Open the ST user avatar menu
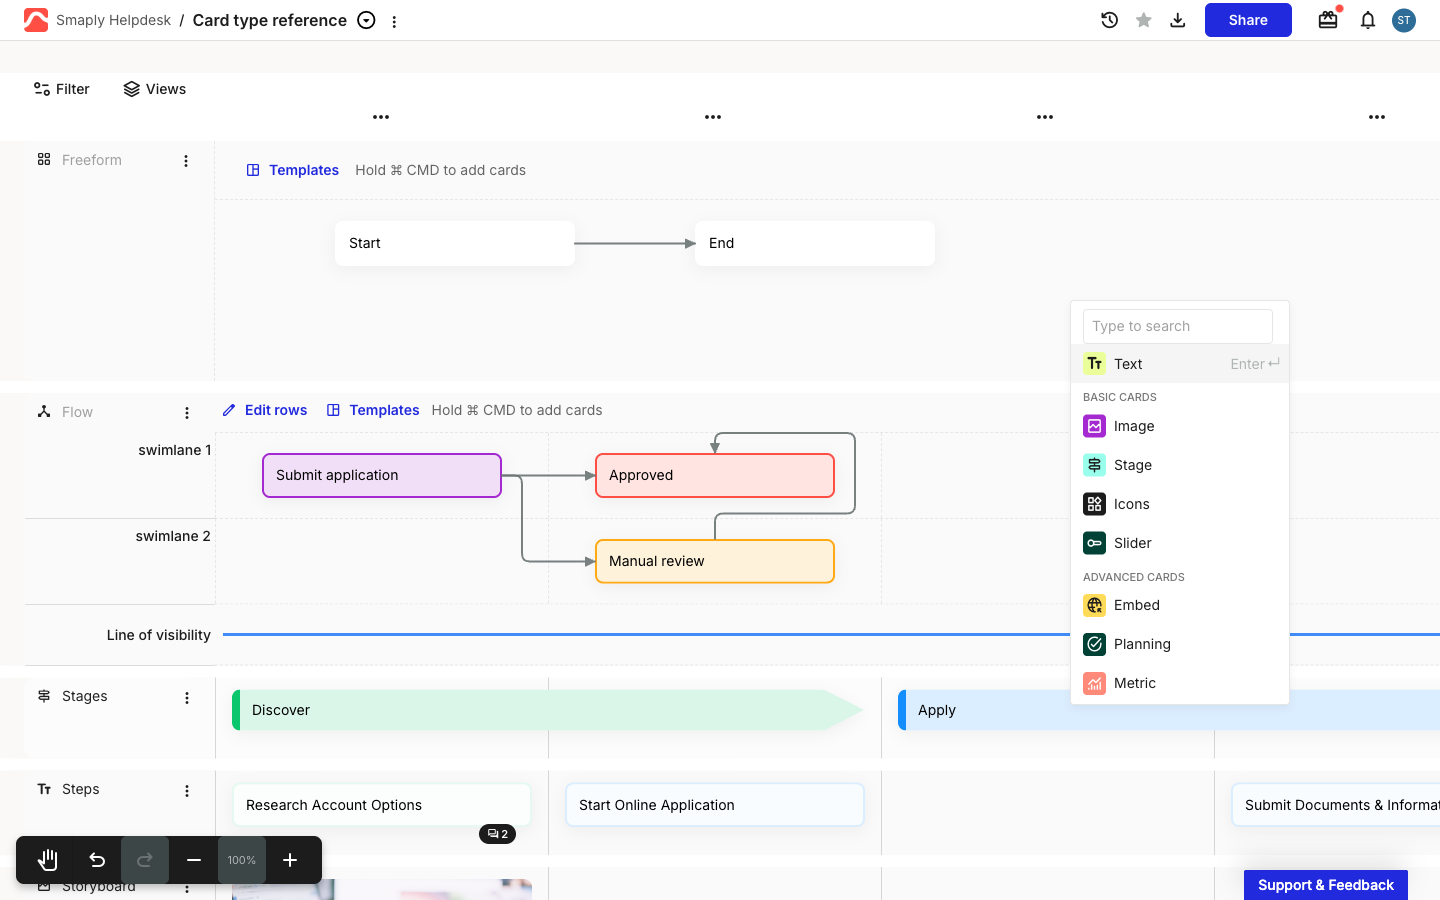 coord(1404,20)
